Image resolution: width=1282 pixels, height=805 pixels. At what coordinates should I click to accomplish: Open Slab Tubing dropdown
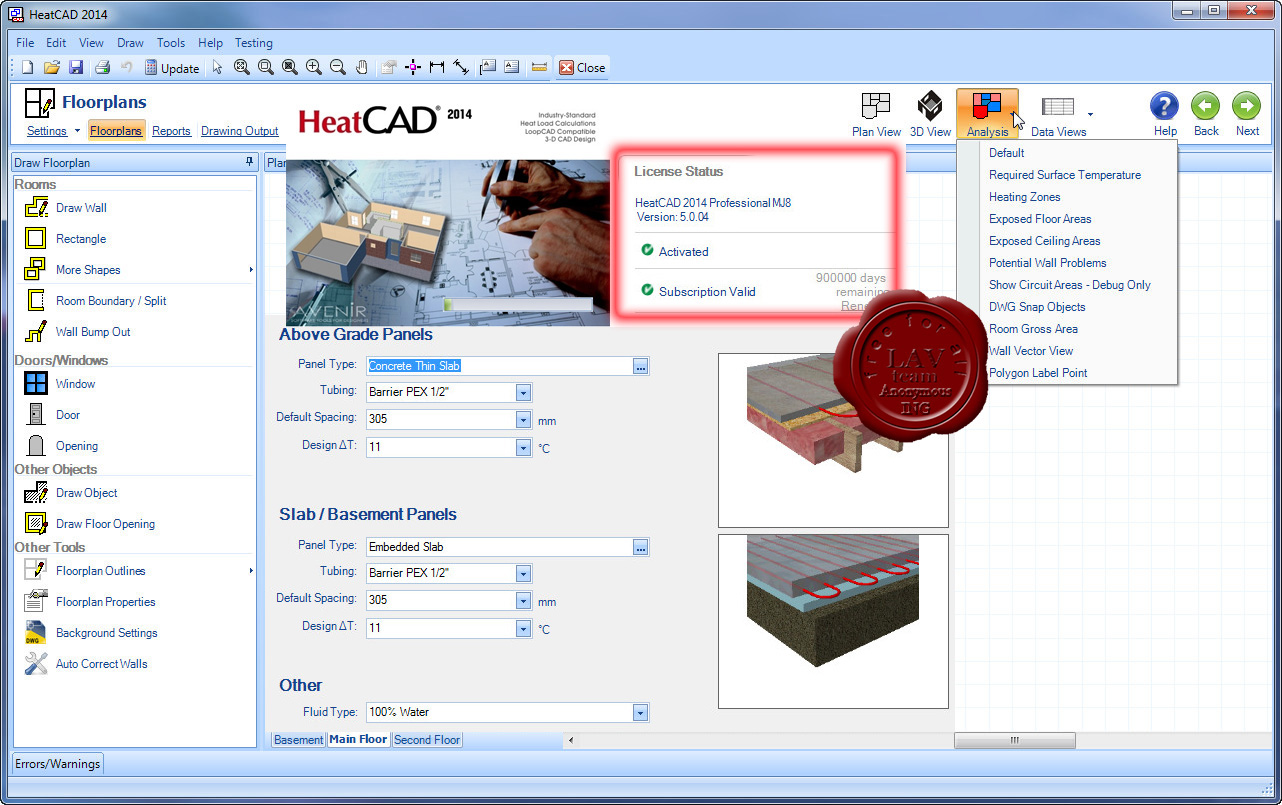point(523,574)
